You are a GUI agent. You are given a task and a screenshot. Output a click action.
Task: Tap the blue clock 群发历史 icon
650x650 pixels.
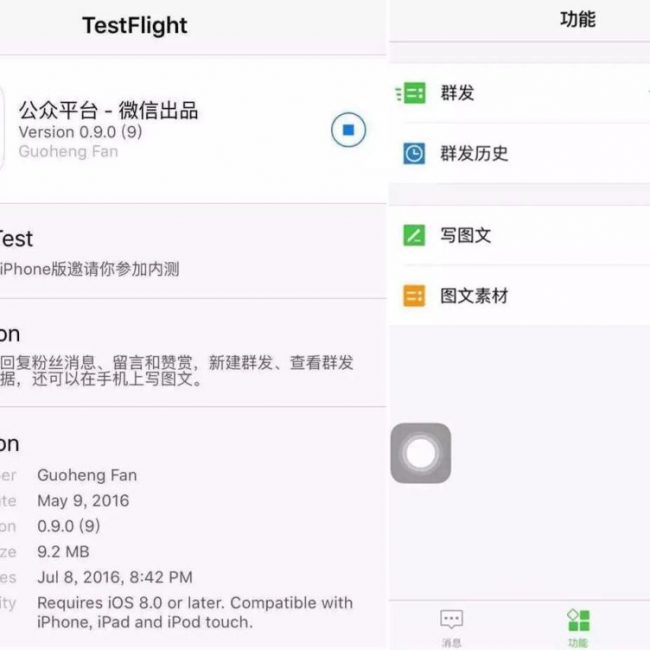(413, 153)
